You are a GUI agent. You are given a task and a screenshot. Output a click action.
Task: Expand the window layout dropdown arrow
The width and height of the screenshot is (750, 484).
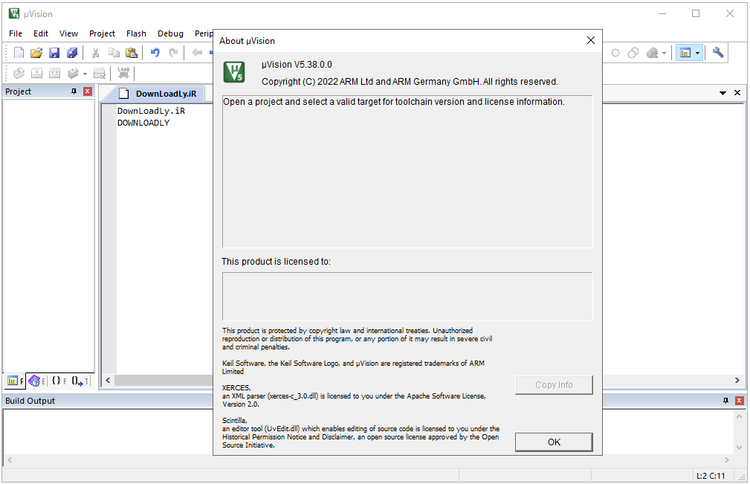(x=698, y=53)
